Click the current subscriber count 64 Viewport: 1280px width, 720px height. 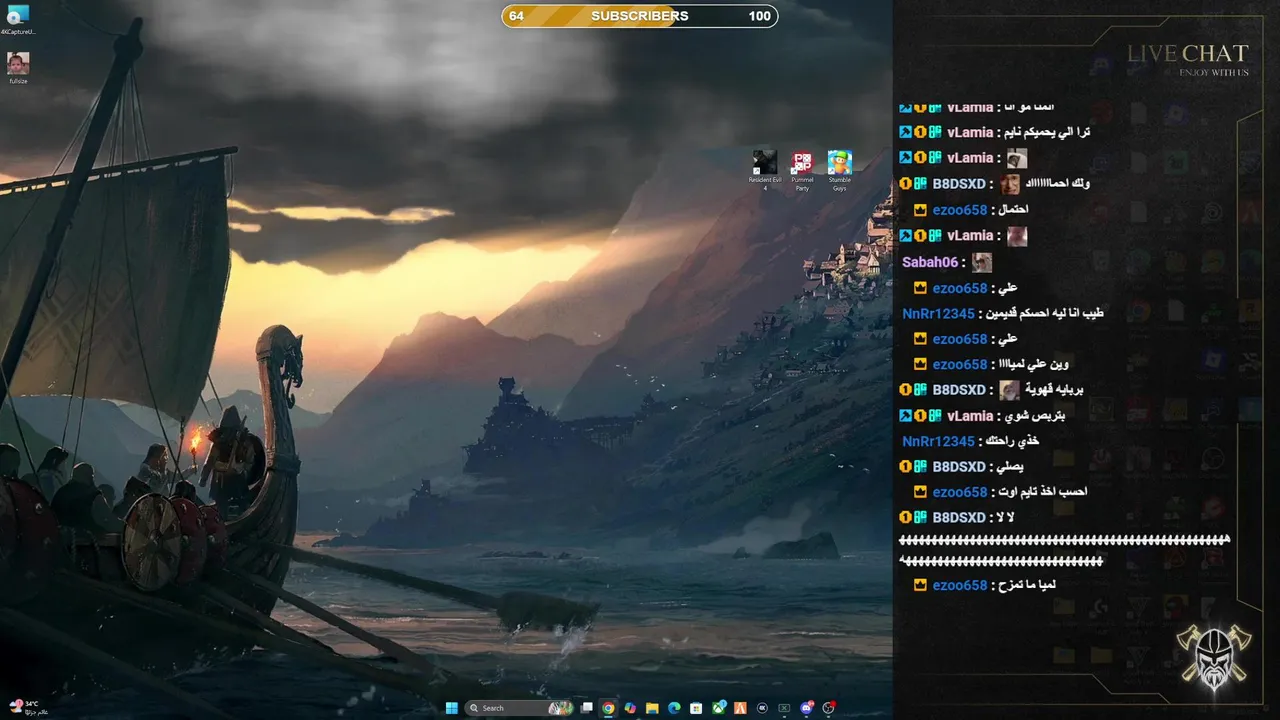click(x=516, y=16)
